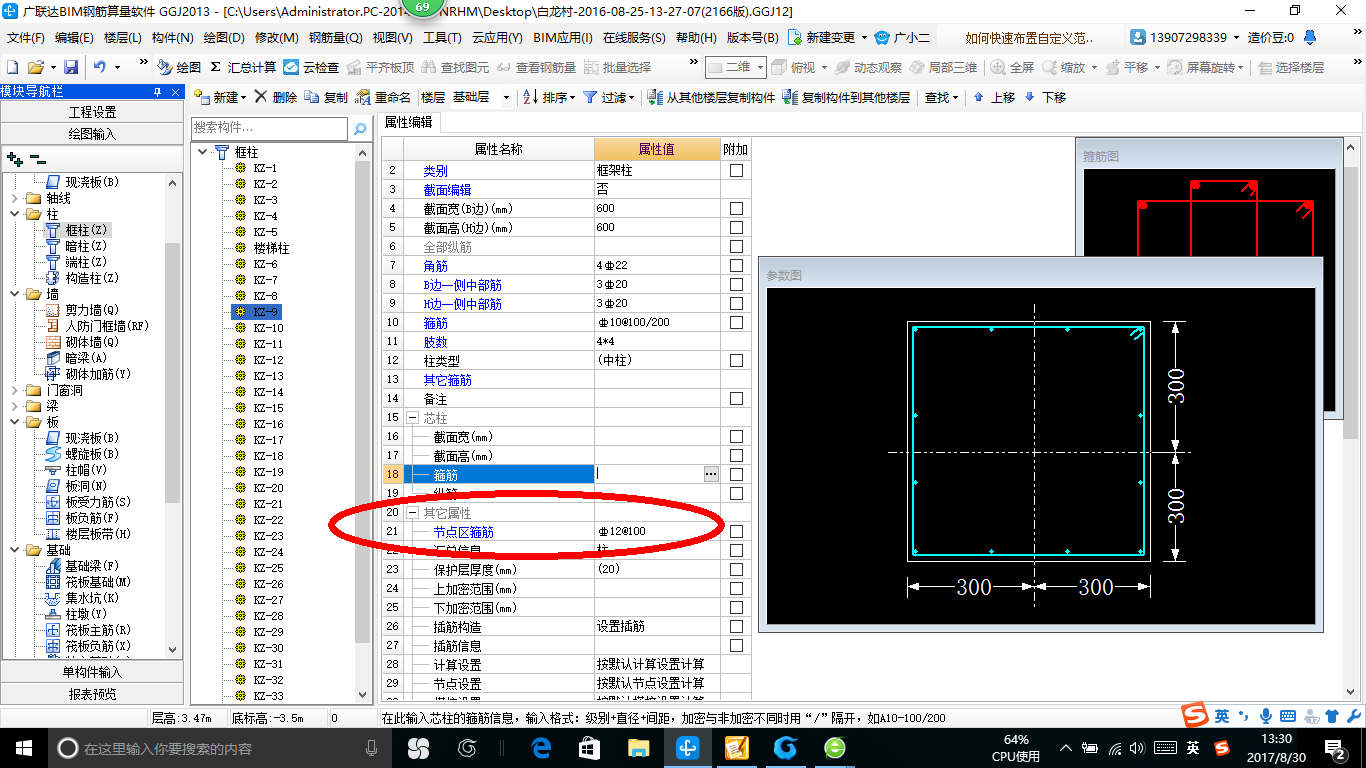
Task: Click the 复制 copy component icon
Action: point(326,97)
